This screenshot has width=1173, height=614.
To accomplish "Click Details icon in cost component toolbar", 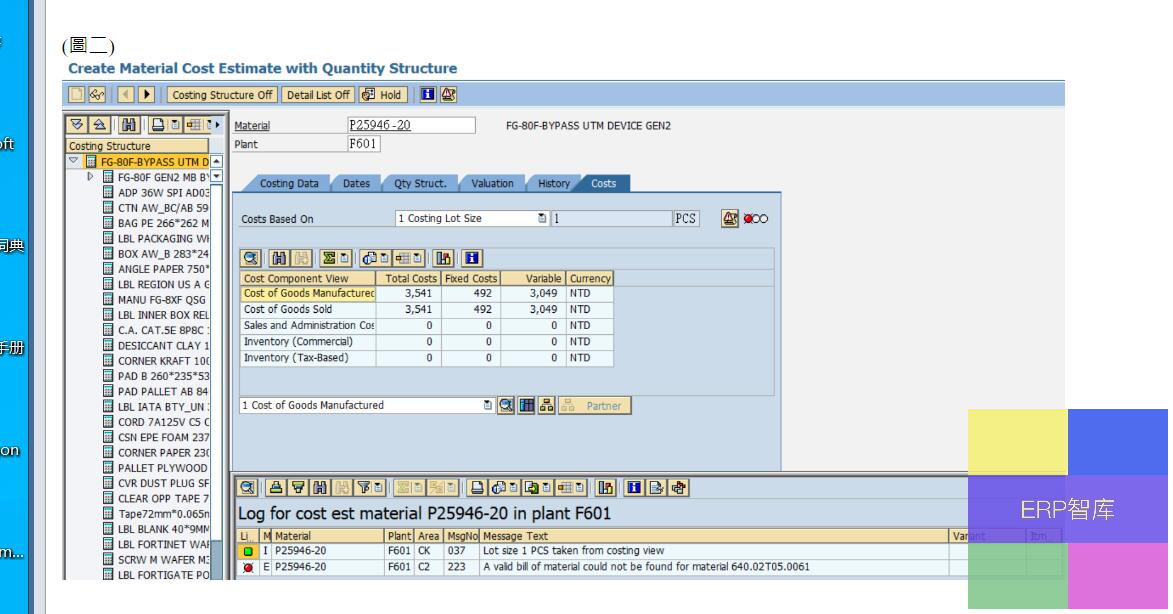I will pos(251,258).
